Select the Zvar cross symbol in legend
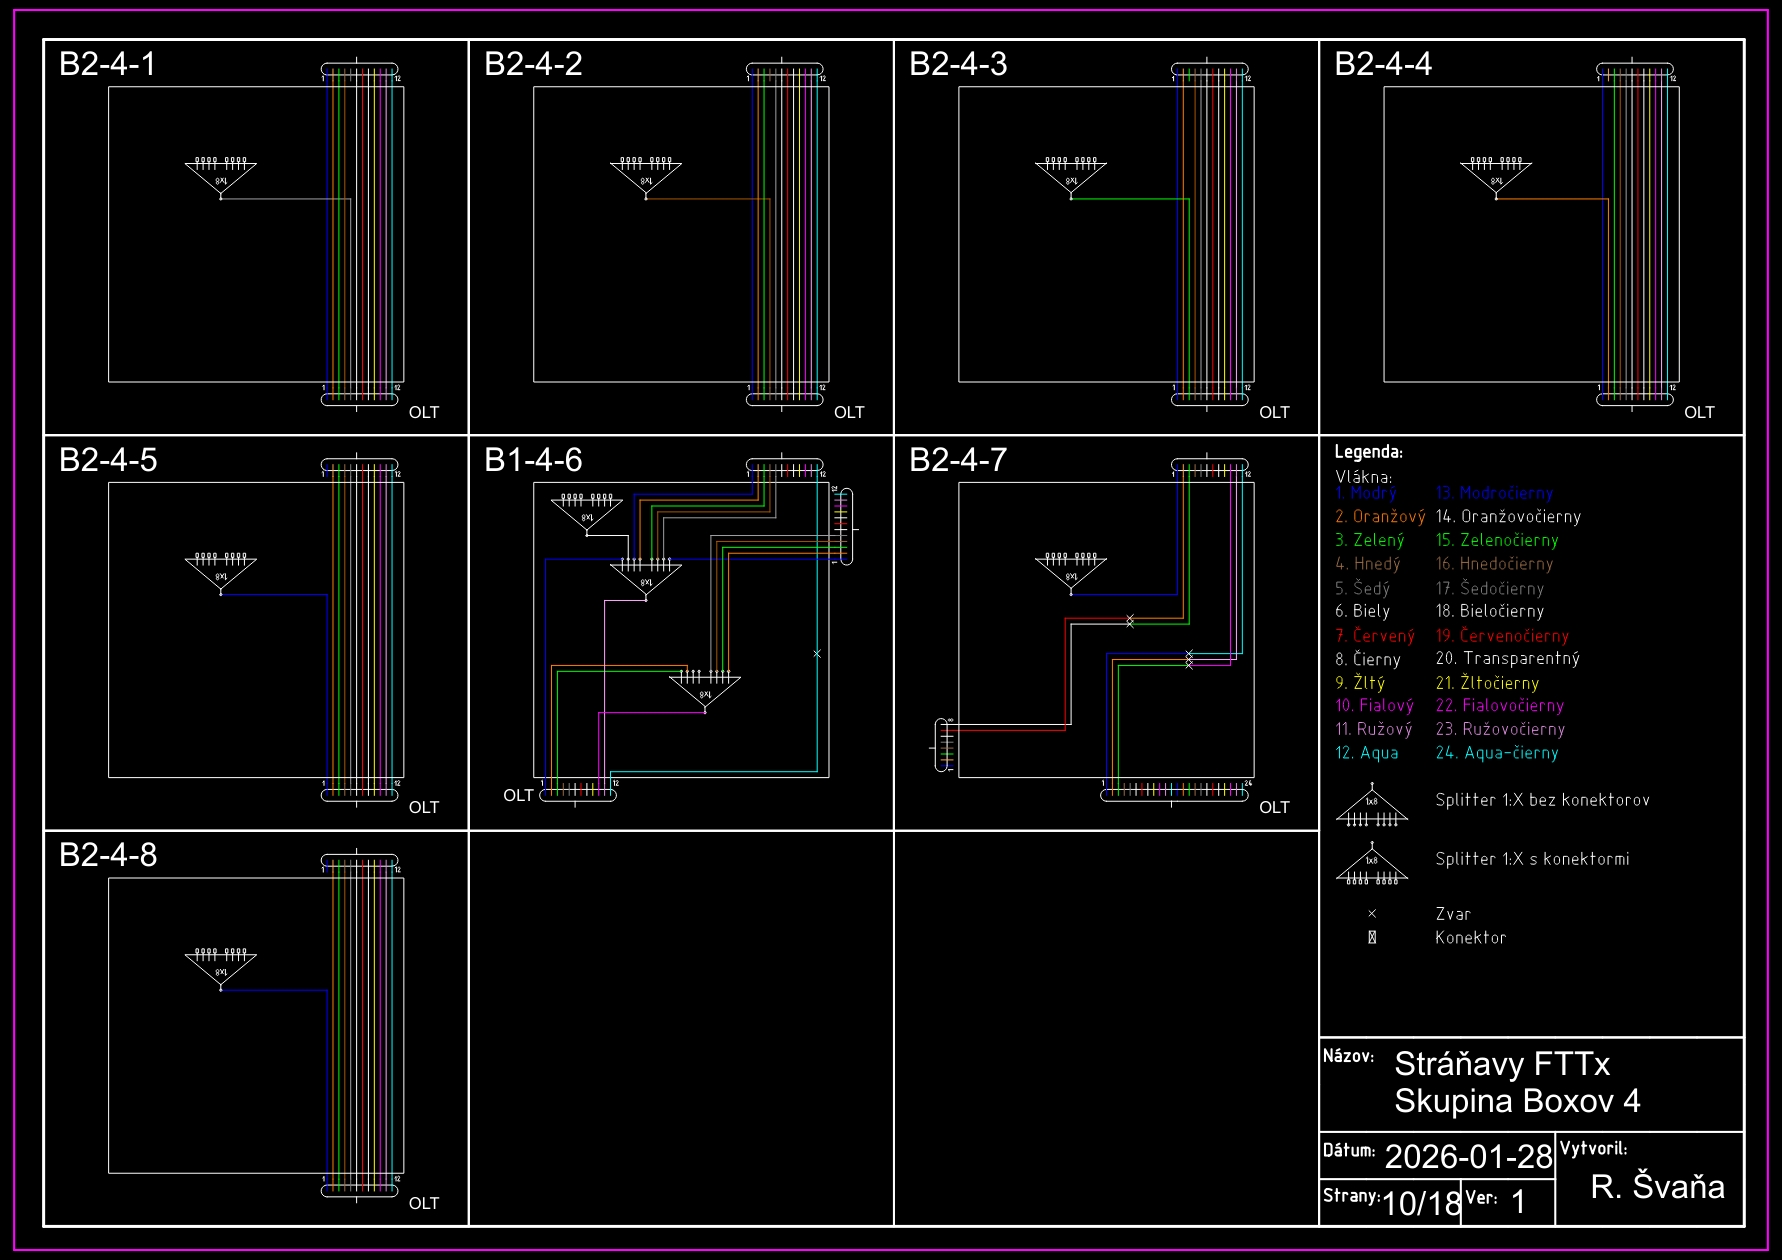This screenshot has width=1782, height=1260. click(x=1372, y=914)
